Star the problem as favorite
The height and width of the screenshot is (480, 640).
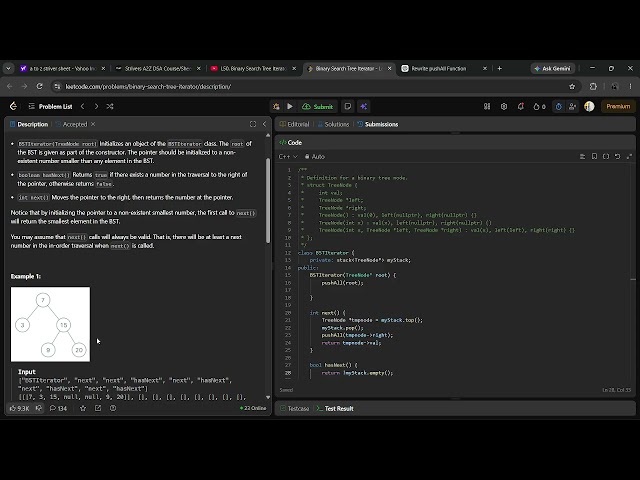coord(83,408)
